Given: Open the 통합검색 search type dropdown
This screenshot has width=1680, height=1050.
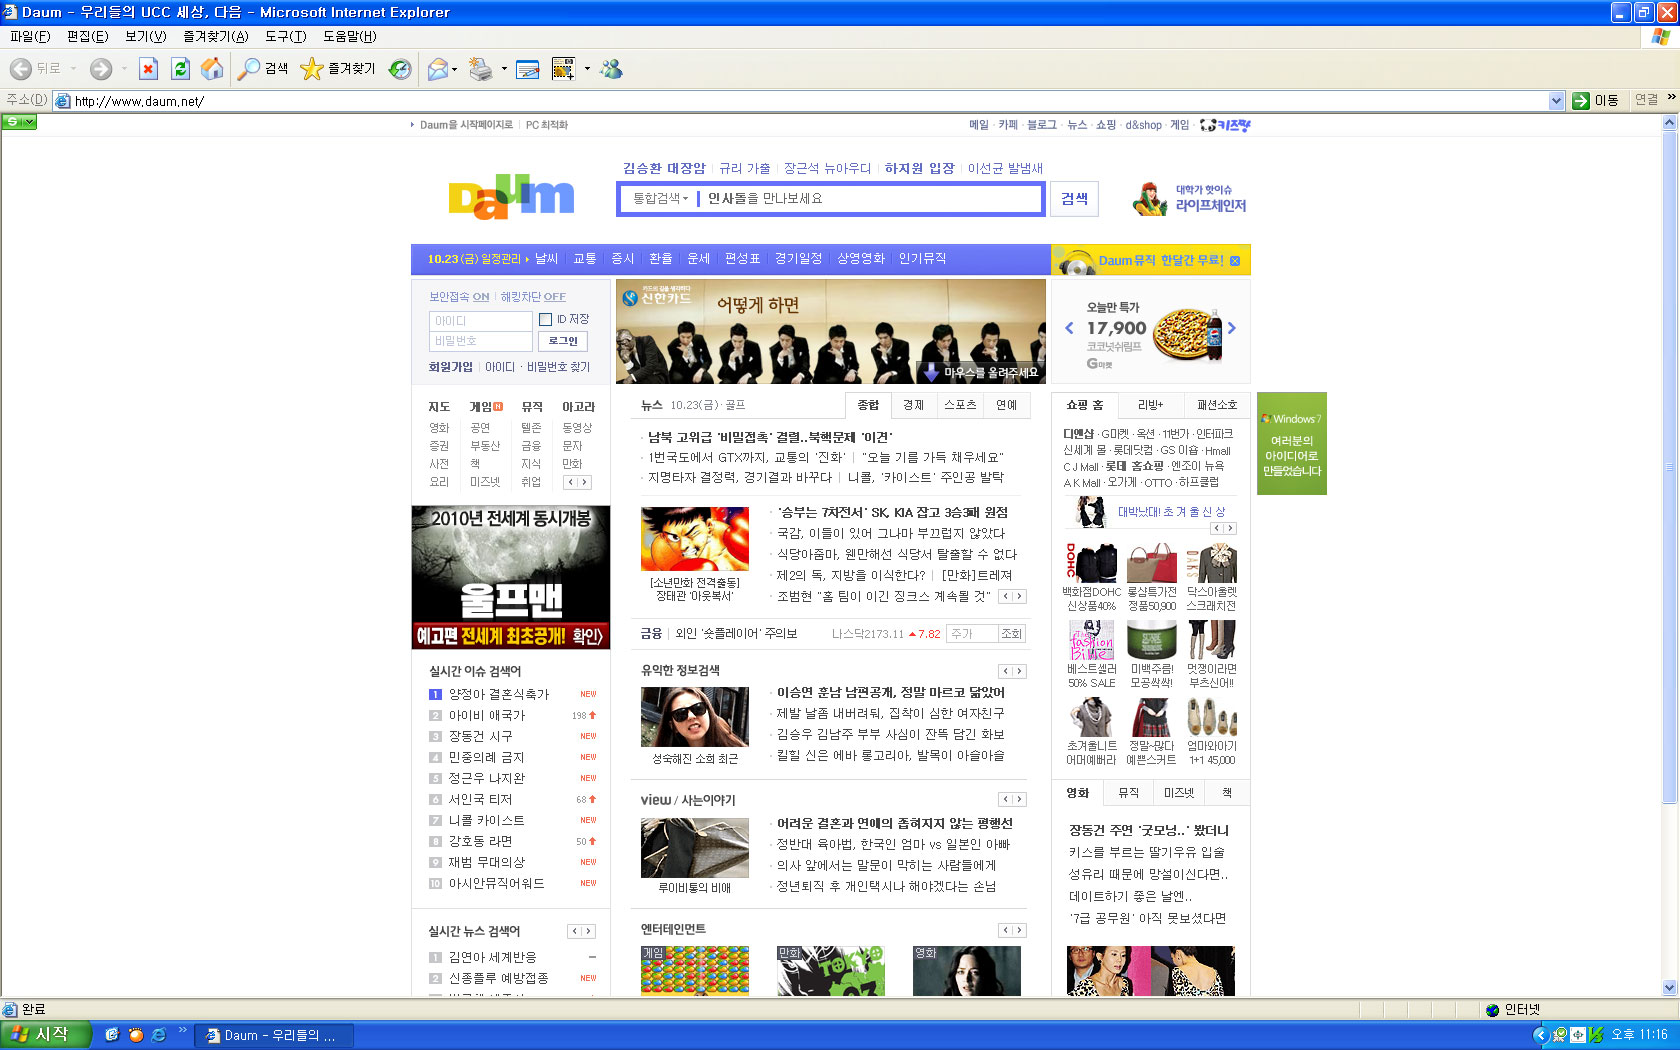Looking at the screenshot, I should 660,199.
